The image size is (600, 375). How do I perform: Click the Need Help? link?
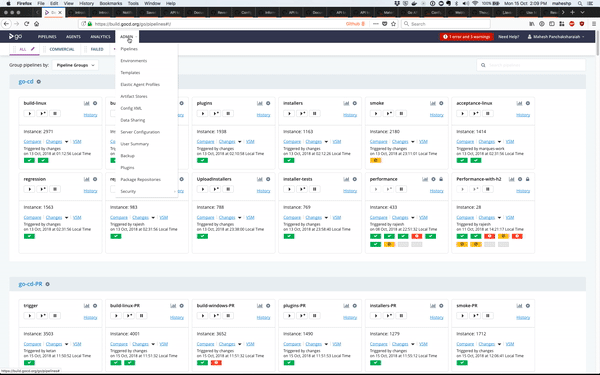click(x=509, y=37)
